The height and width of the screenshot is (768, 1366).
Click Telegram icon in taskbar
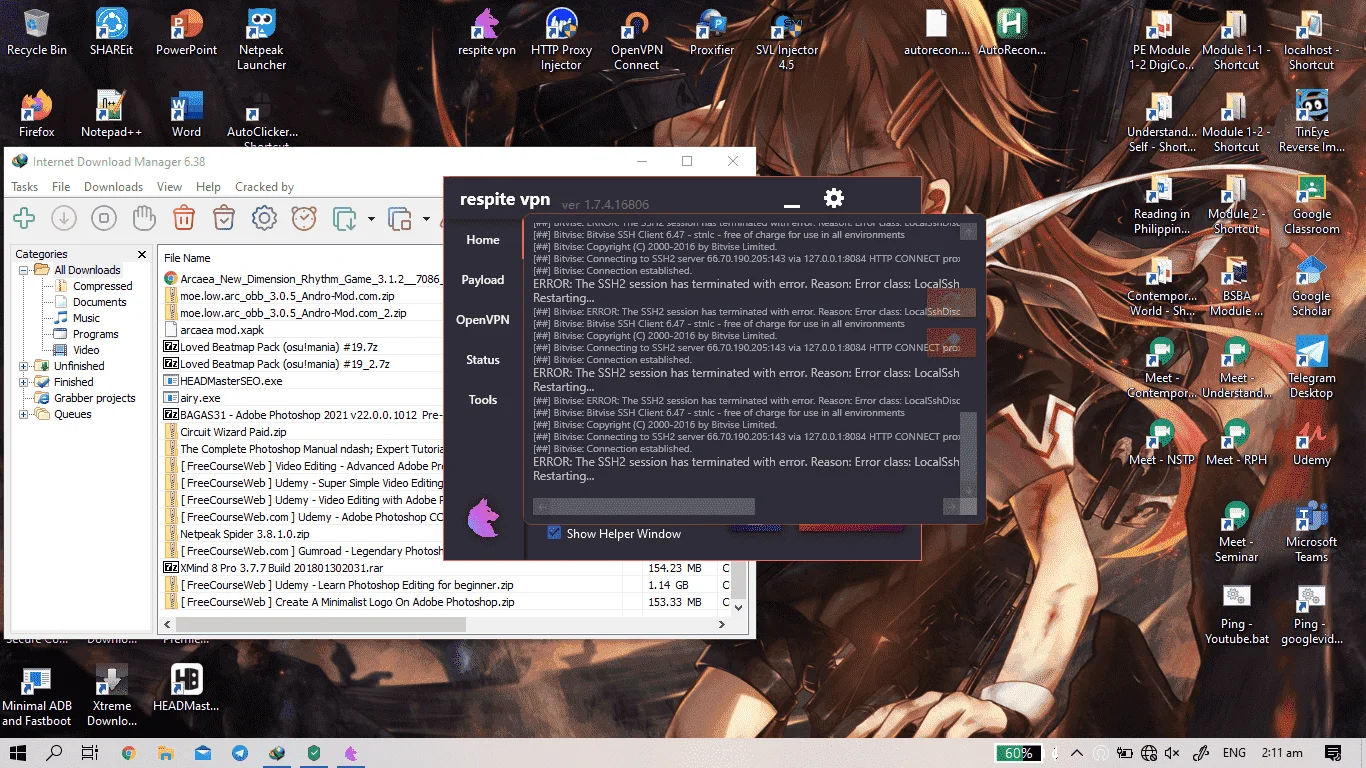240,753
